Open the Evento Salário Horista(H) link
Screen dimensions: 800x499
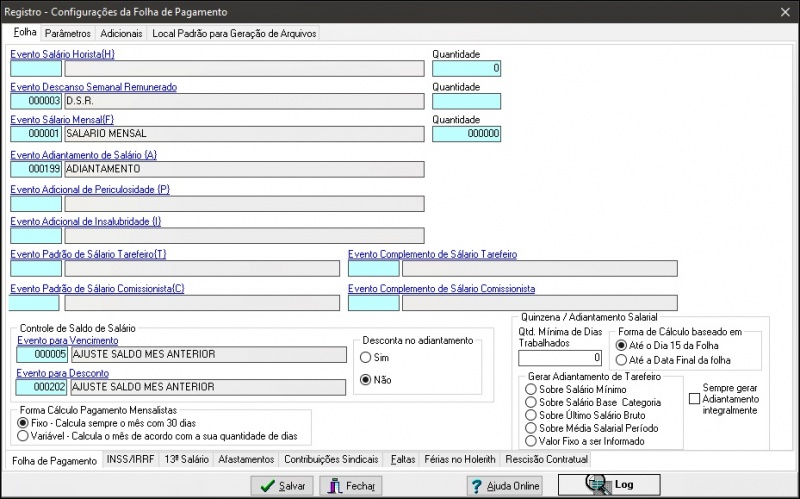click(x=62, y=54)
